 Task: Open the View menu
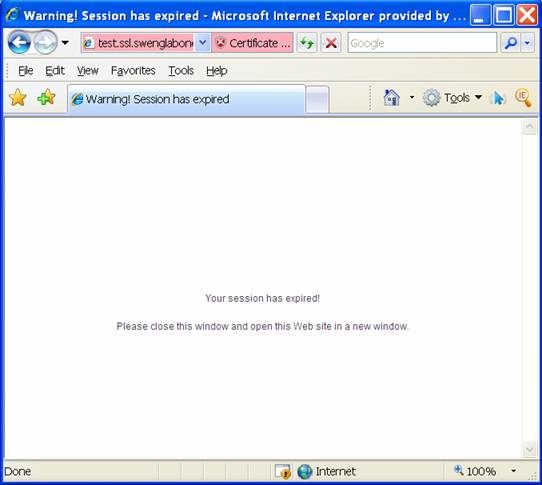pyautogui.click(x=87, y=71)
